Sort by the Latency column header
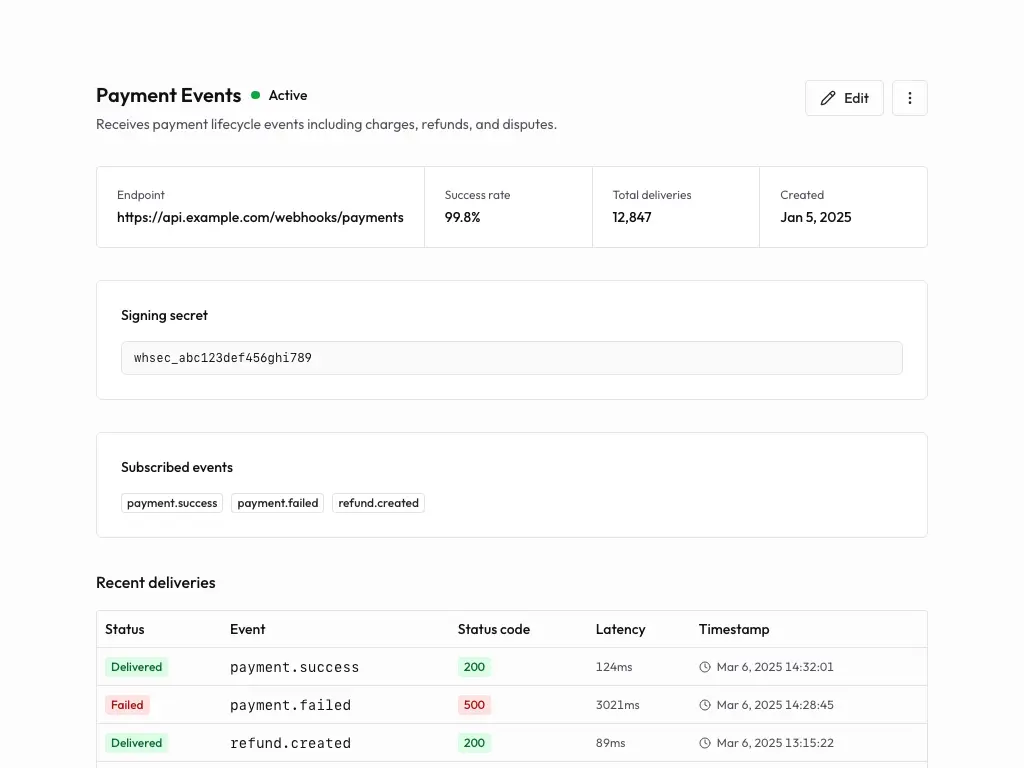The height and width of the screenshot is (768, 1024). click(620, 629)
